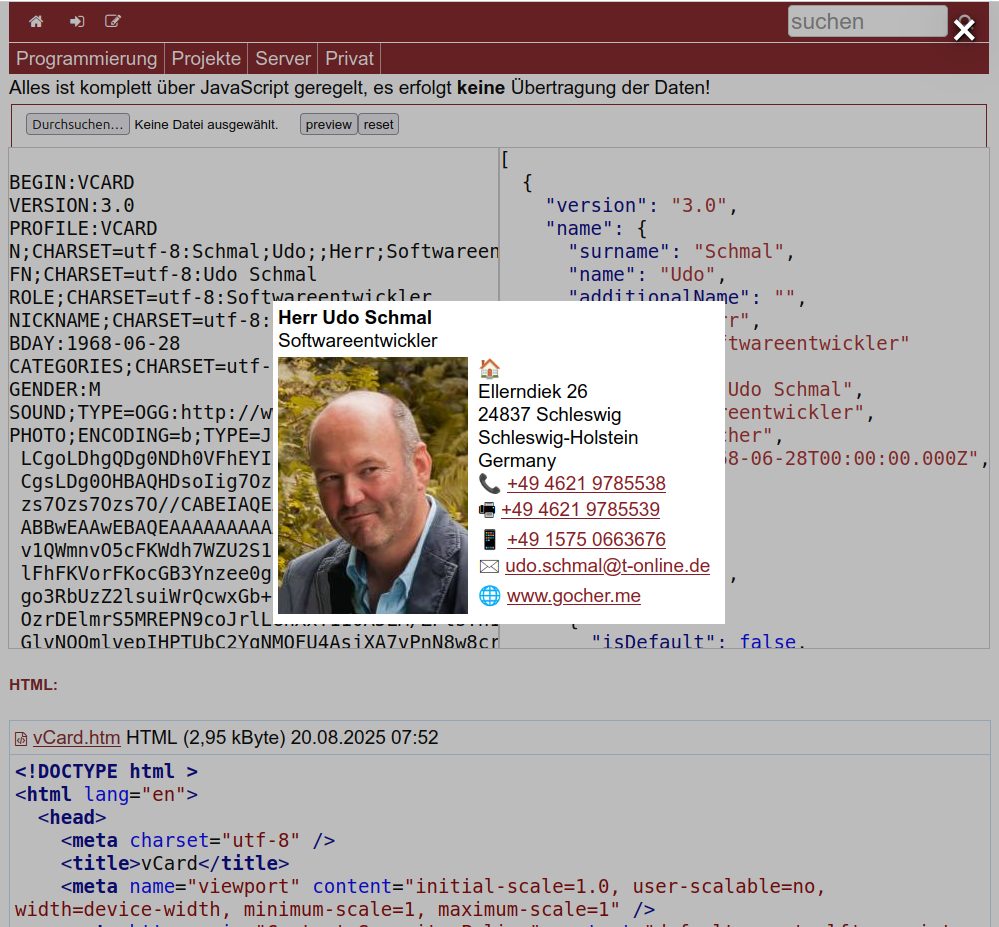Open the Server menu

coord(283,59)
